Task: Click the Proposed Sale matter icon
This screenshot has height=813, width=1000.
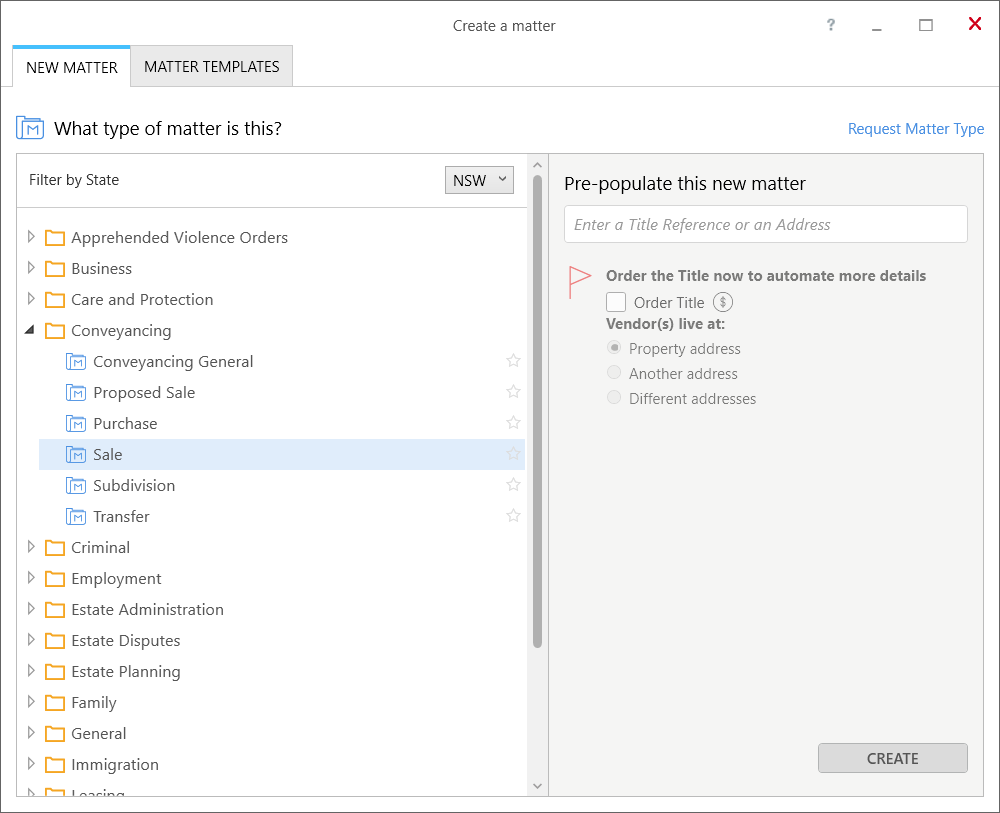Action: [76, 393]
